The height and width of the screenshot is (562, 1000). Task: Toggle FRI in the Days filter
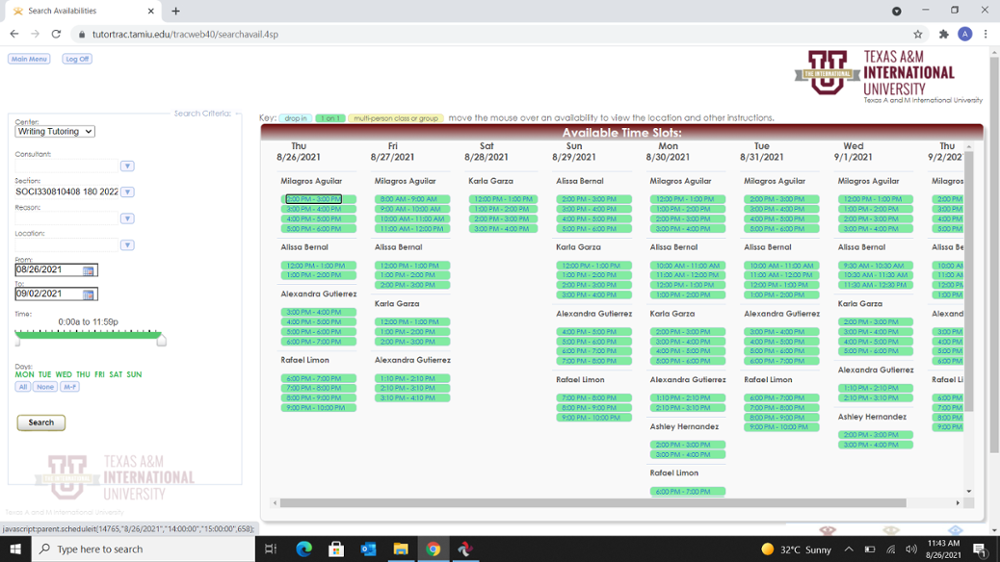coord(99,374)
